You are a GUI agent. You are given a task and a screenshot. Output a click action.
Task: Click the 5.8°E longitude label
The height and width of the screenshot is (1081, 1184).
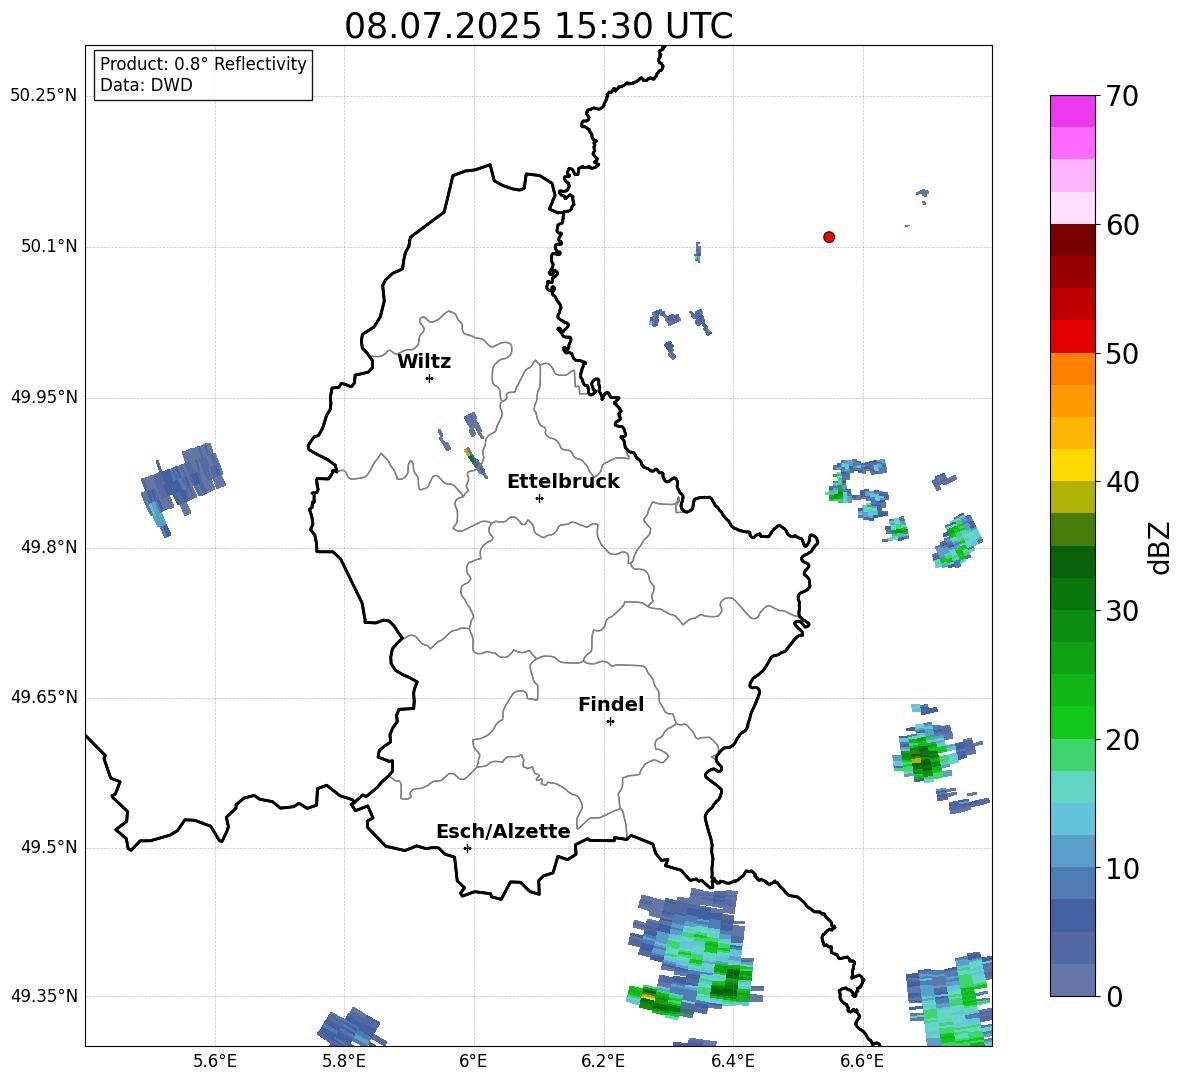point(344,1061)
